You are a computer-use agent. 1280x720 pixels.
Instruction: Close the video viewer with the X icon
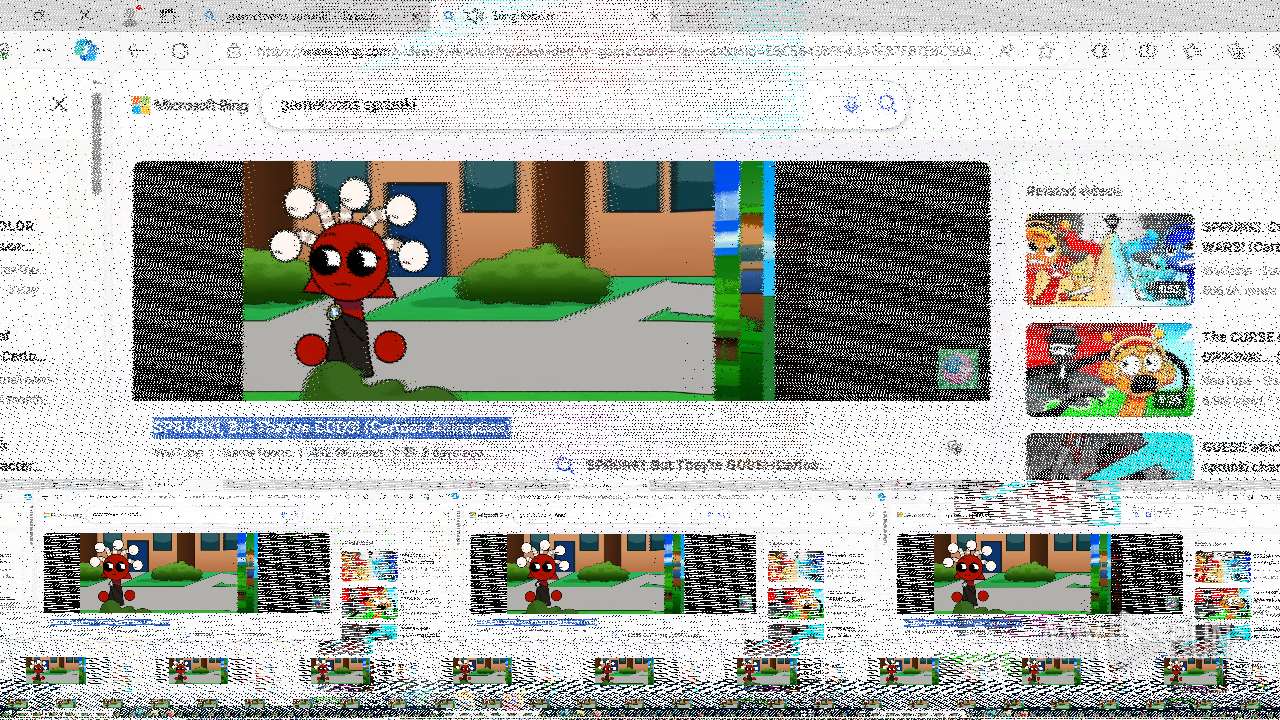click(x=59, y=103)
